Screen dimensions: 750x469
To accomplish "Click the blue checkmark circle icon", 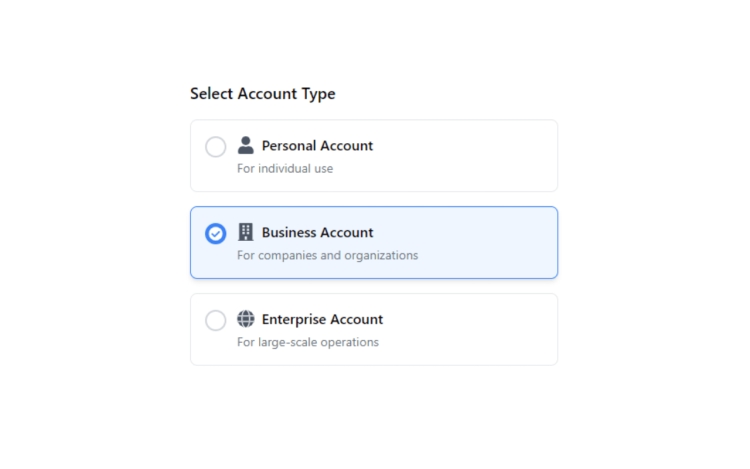I will pos(215,234).
